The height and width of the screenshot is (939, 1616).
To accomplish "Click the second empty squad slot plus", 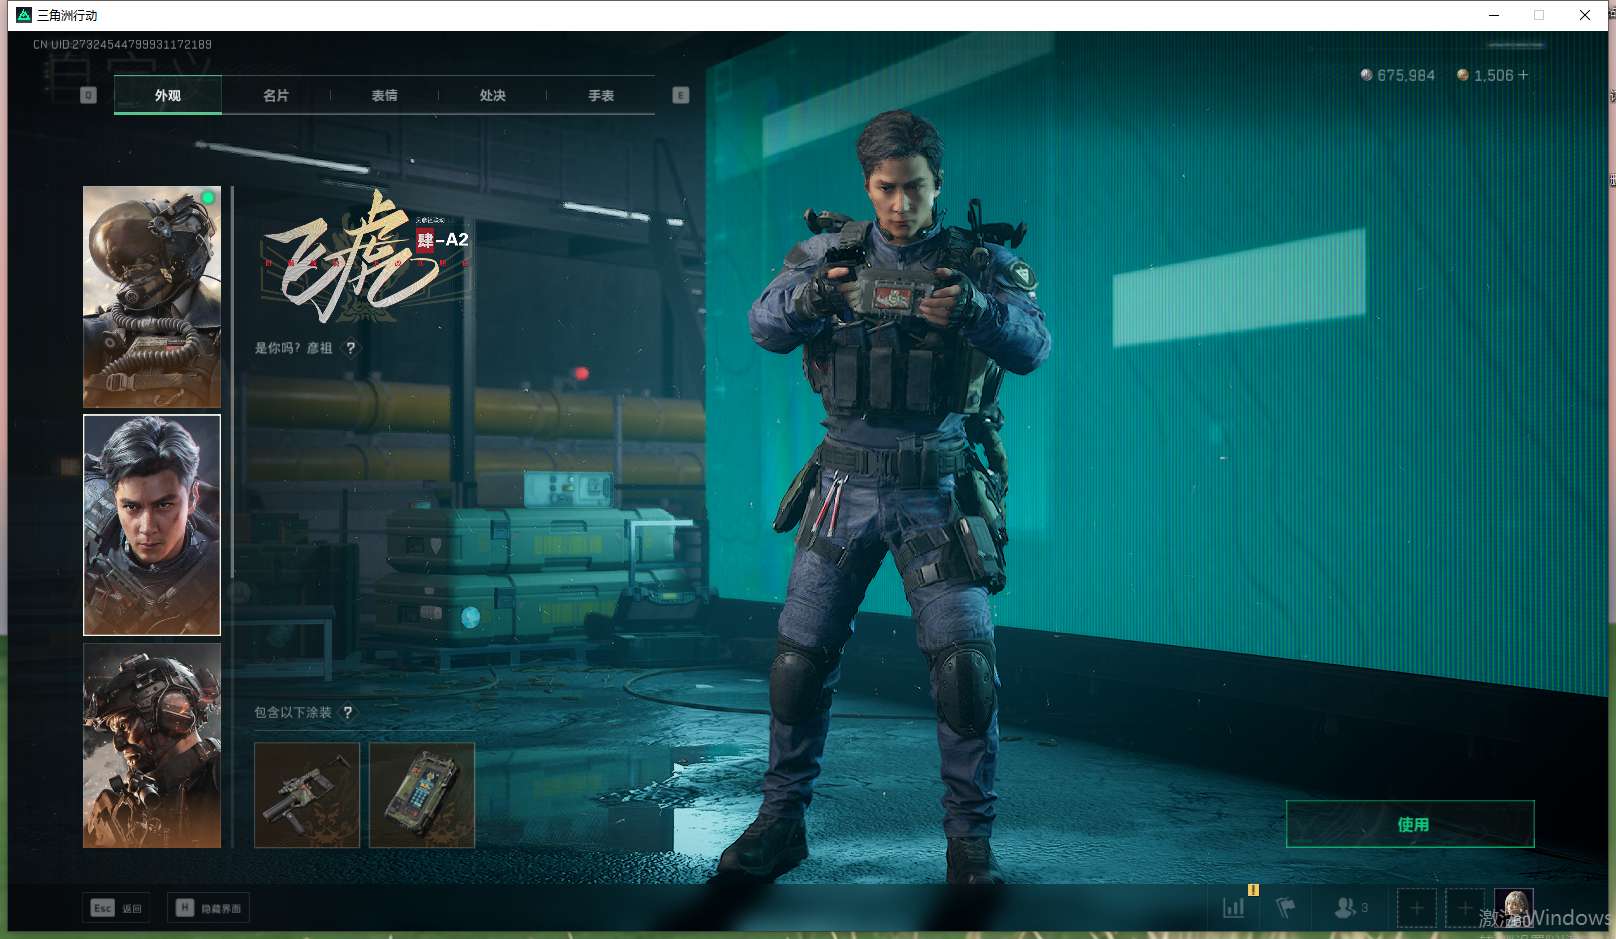I will [x=1464, y=908].
